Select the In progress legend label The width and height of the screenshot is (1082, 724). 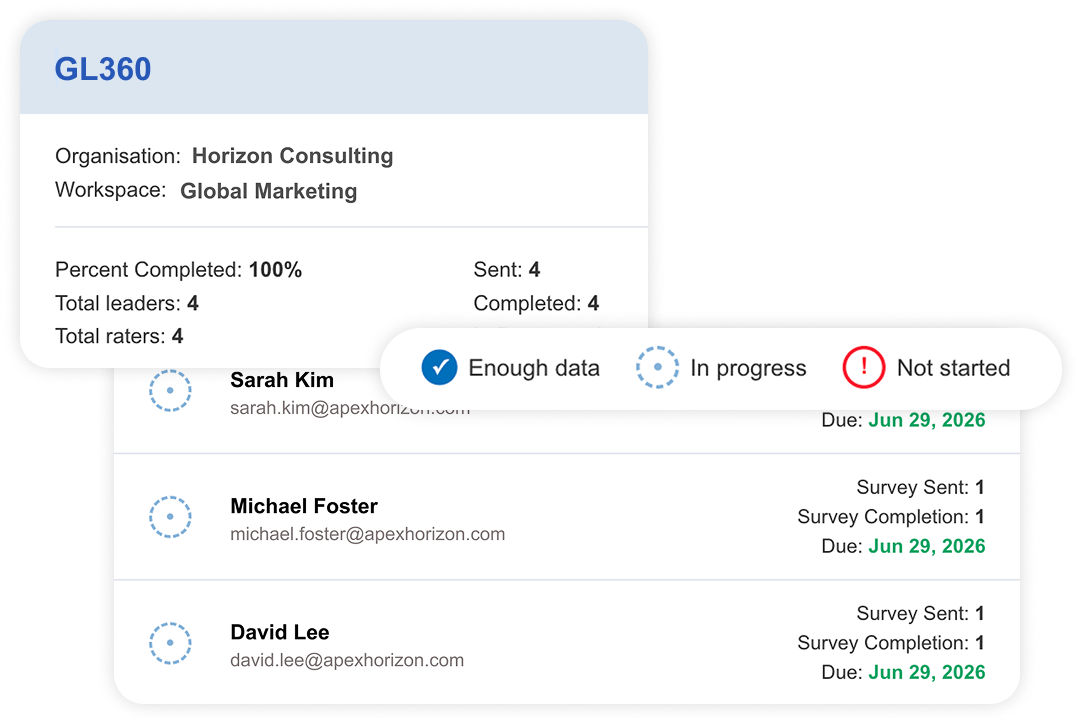click(x=748, y=368)
